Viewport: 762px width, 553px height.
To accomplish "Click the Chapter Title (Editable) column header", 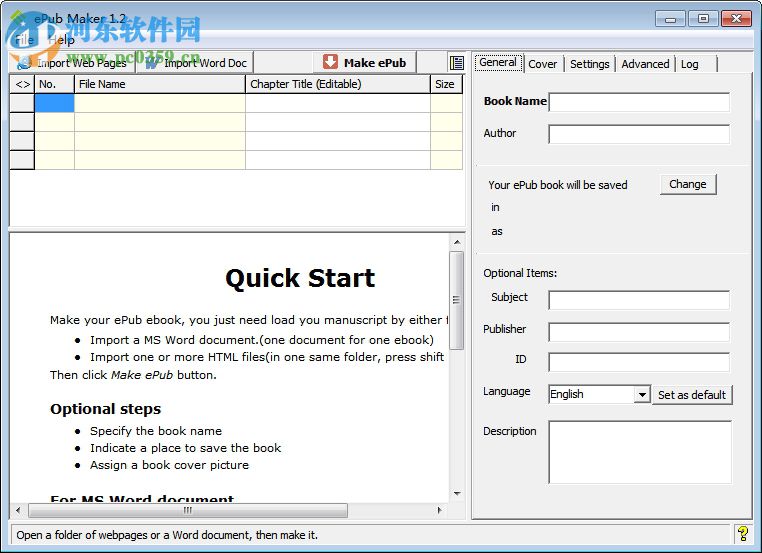I will (338, 84).
